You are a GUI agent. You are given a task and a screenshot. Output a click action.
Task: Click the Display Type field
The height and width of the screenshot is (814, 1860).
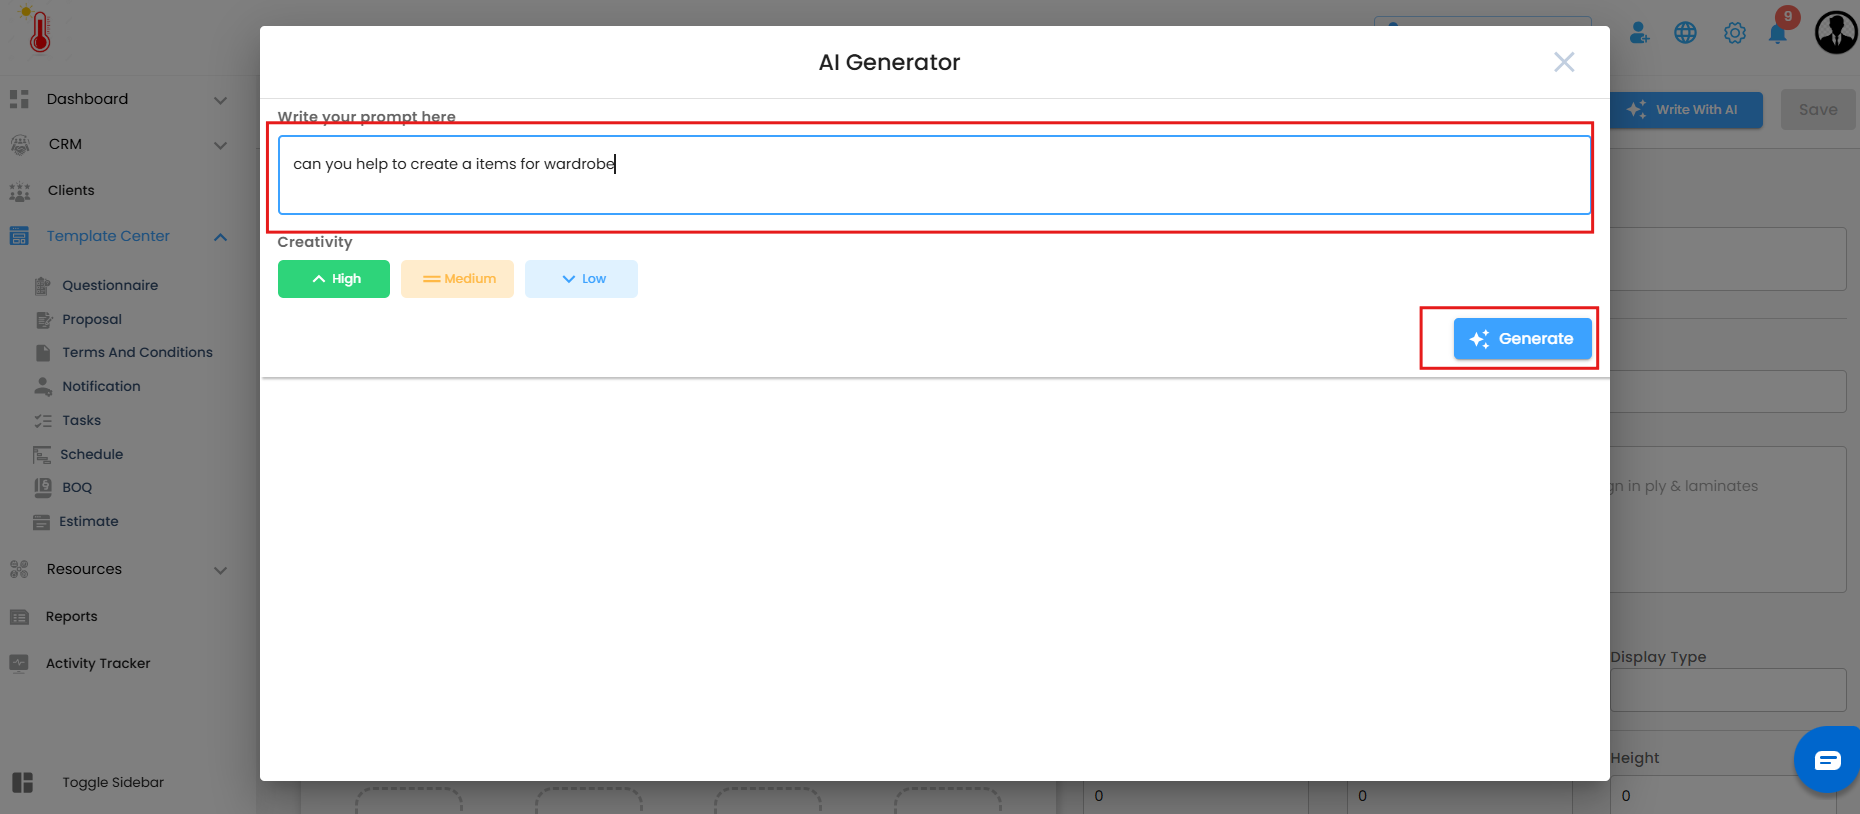tap(1728, 690)
